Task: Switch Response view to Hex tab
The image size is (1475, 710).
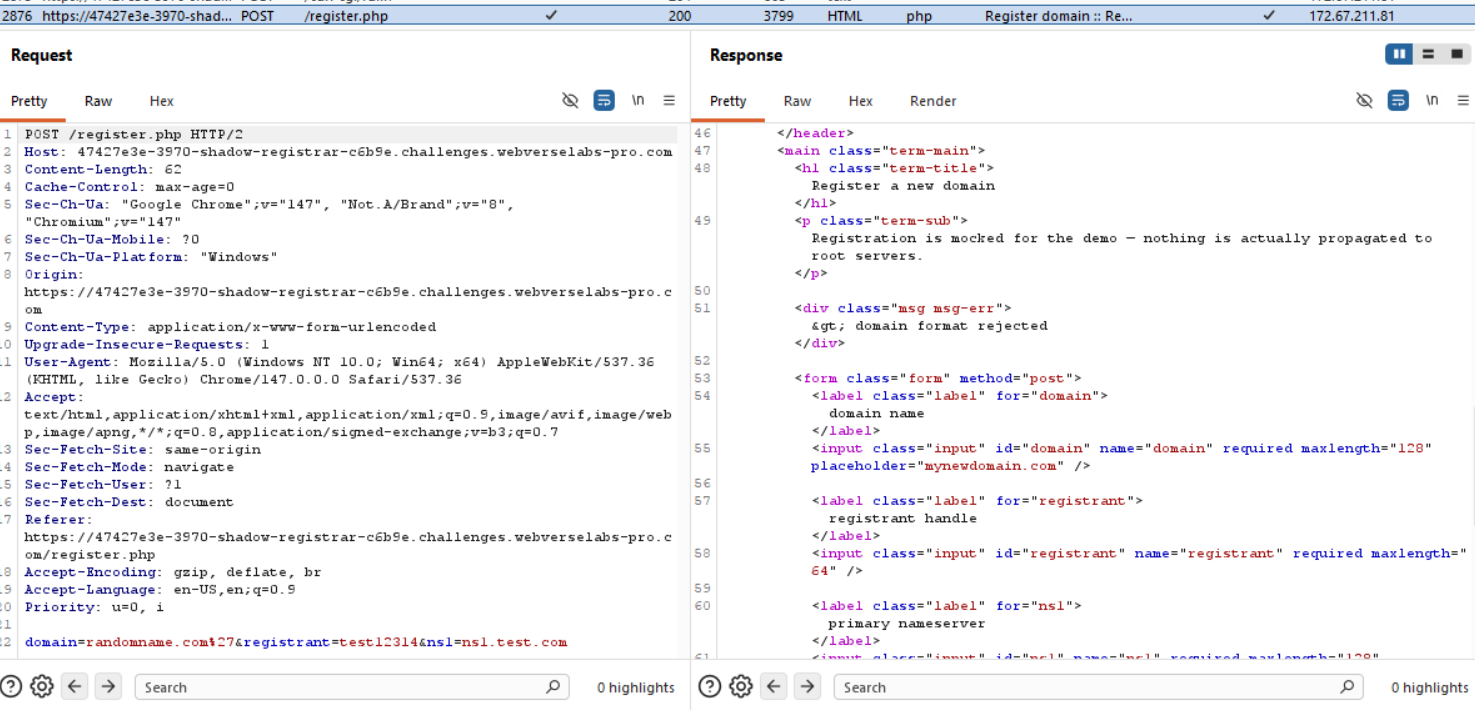Action: click(x=860, y=100)
